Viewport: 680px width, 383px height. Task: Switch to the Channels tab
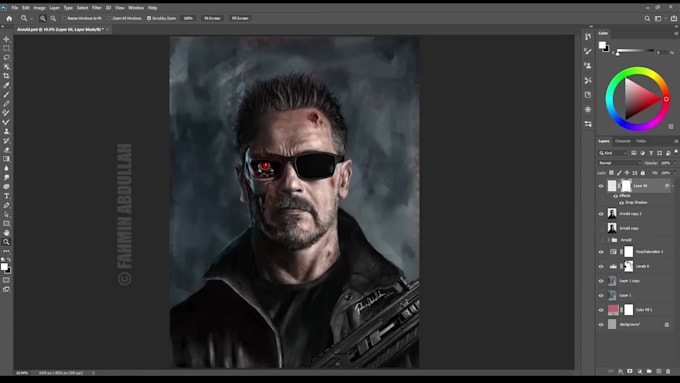(622, 141)
